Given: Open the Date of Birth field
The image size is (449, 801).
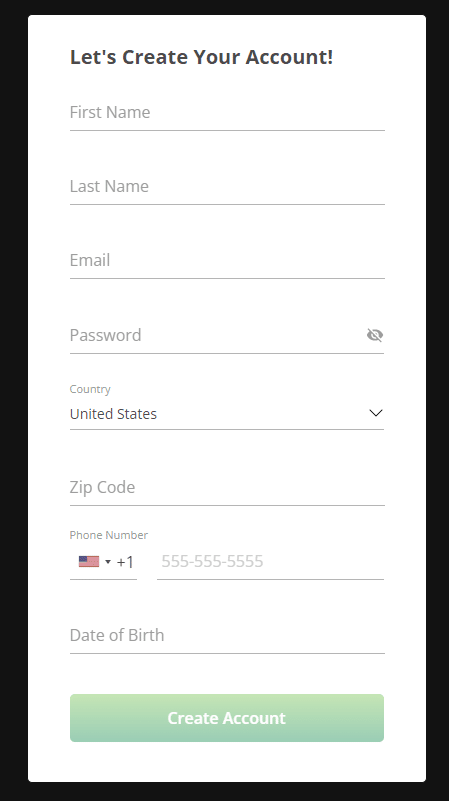Looking at the screenshot, I should [227, 635].
